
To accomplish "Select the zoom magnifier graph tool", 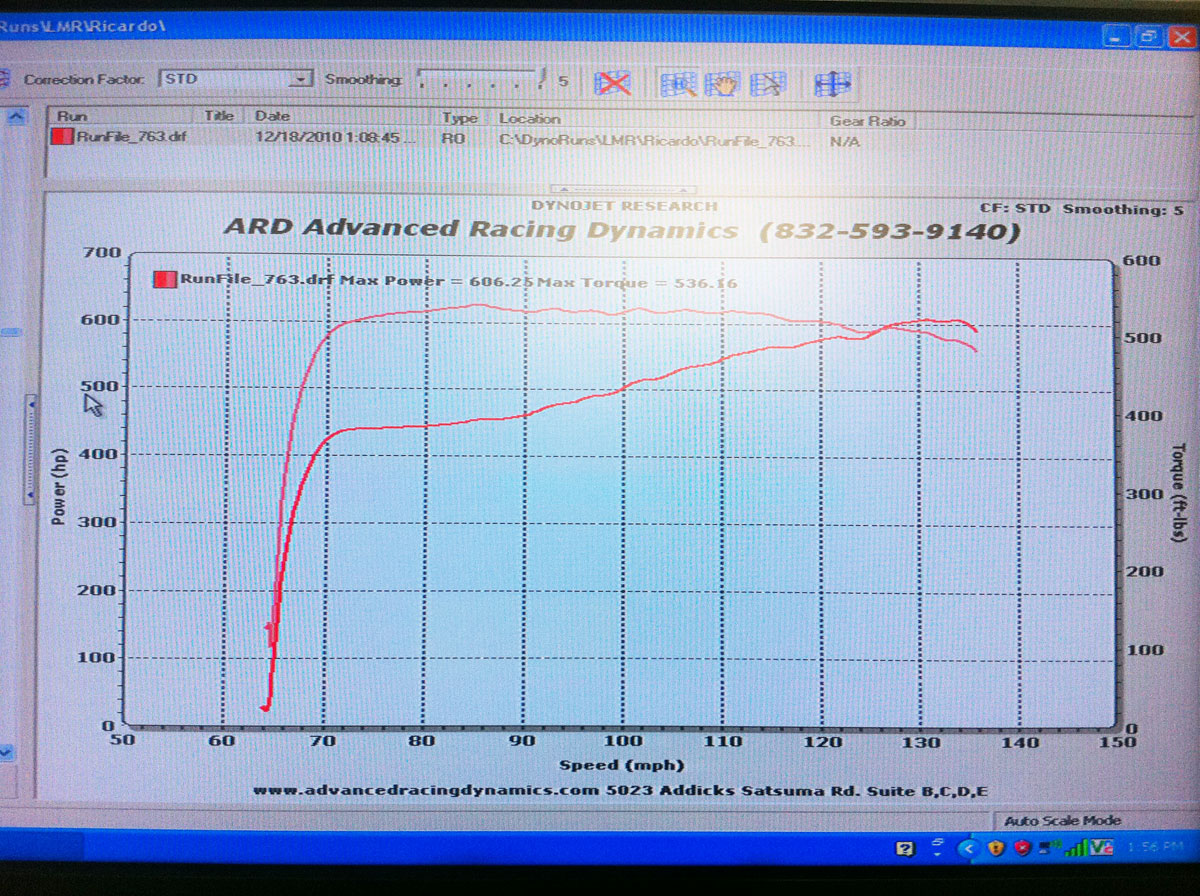I will point(677,83).
